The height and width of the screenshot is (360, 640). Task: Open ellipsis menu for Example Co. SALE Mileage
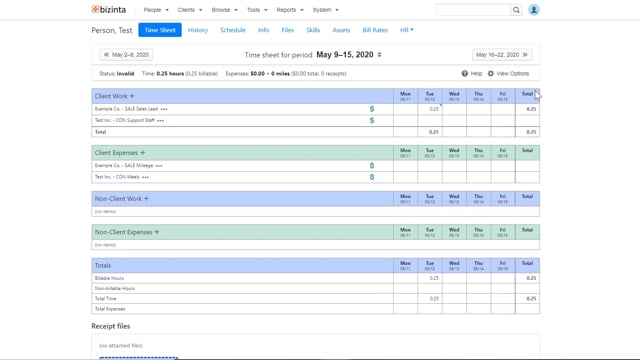(159, 166)
